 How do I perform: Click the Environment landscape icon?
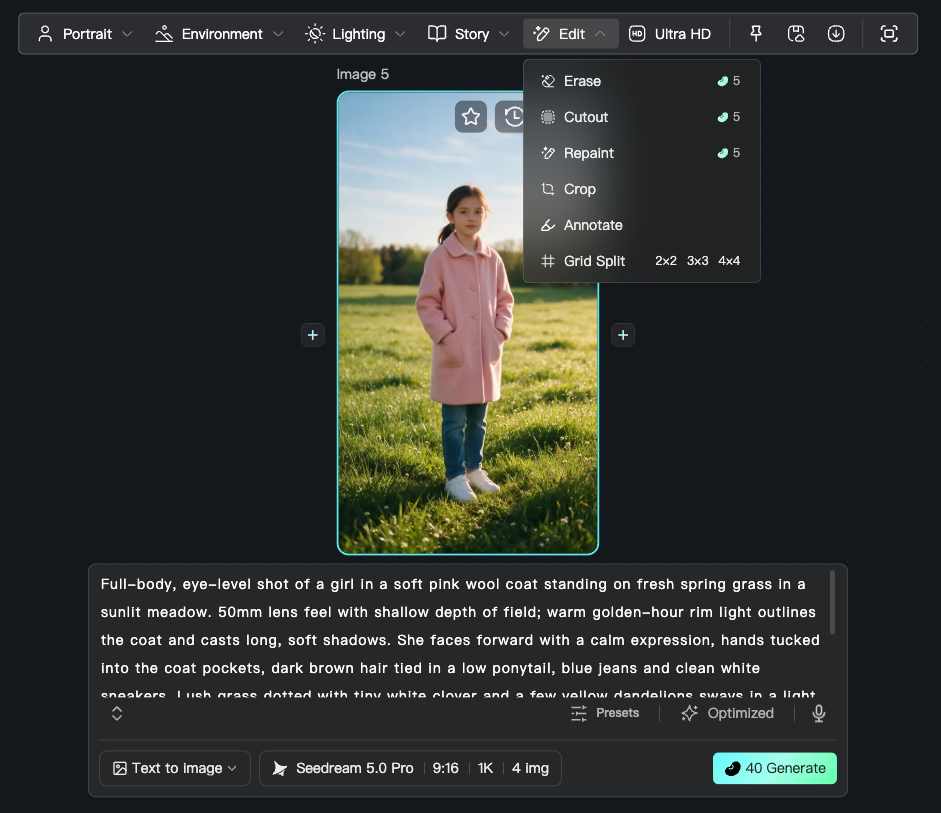click(164, 34)
